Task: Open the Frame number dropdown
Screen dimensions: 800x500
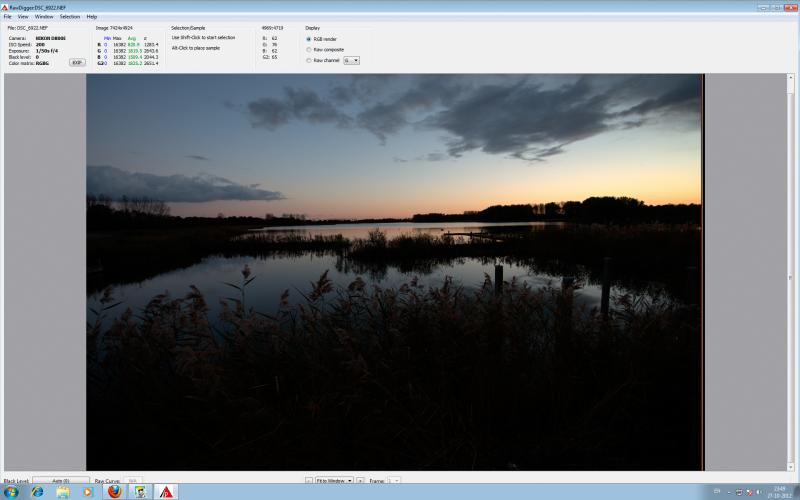Action: coord(393,481)
